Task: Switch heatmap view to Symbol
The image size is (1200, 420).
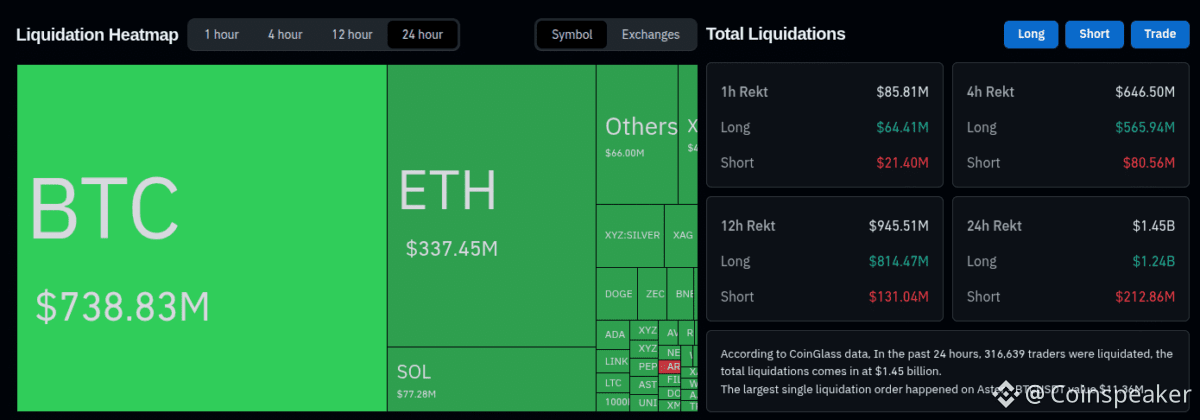Action: click(572, 35)
